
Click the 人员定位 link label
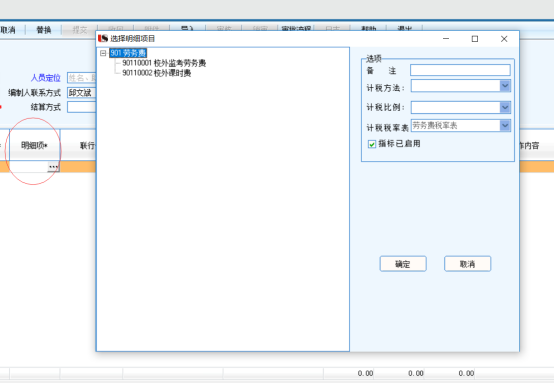[x=46, y=78]
